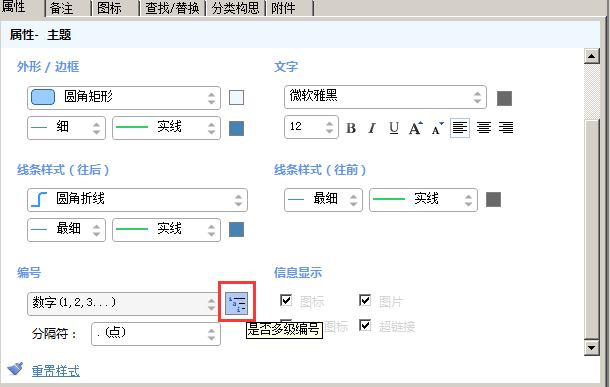Toggle the 图标 display checkbox
This screenshot has height=387, width=610.
(286, 300)
